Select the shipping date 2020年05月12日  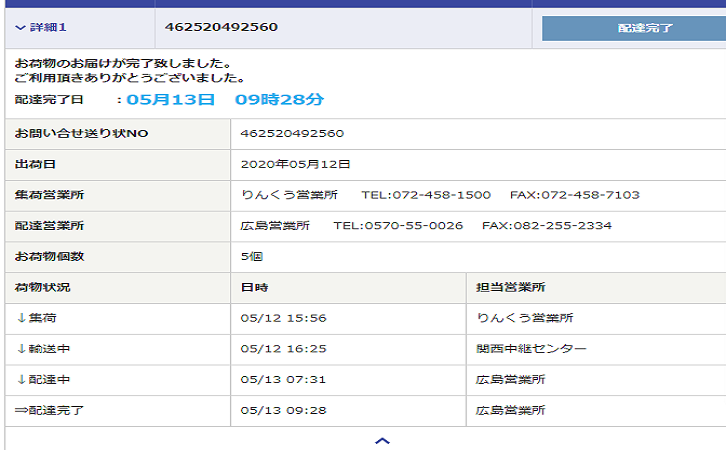[x=295, y=164]
